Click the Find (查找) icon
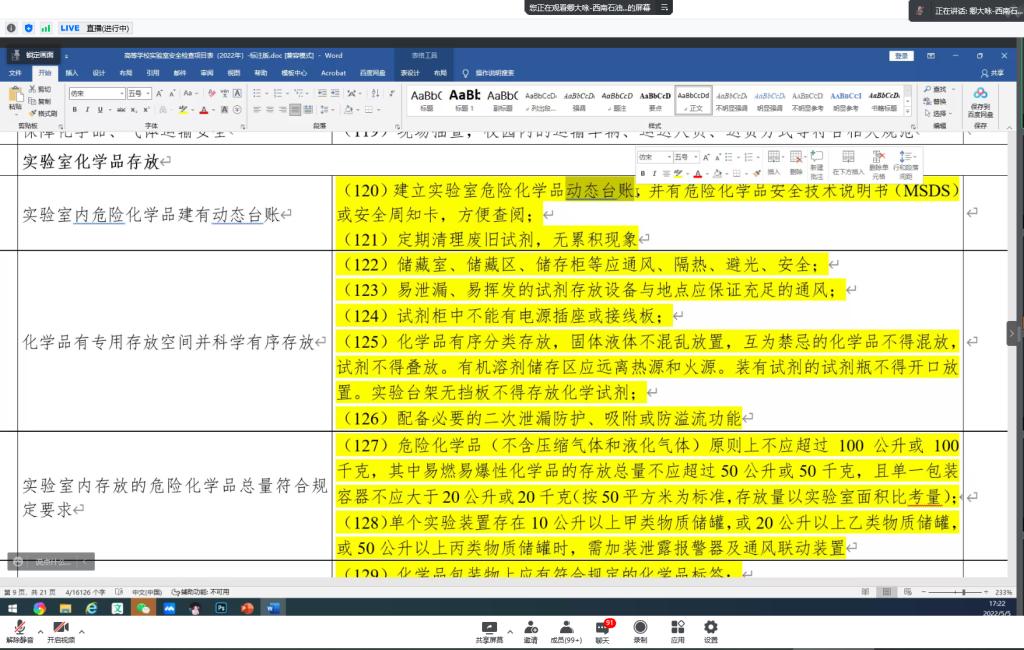The height and width of the screenshot is (650, 1024). [939, 89]
